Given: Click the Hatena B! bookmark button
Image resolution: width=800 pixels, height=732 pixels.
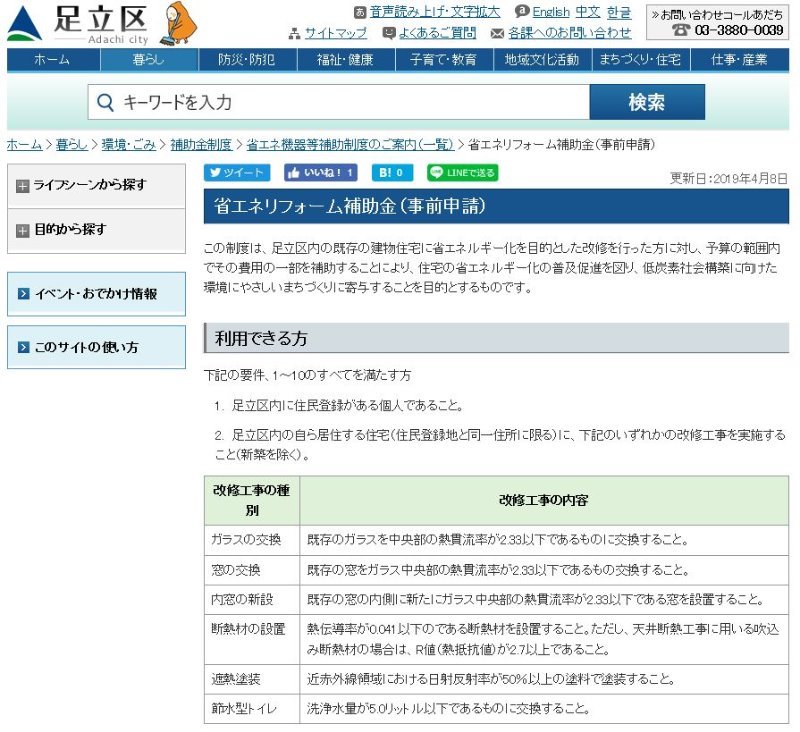Looking at the screenshot, I should coord(392,172).
